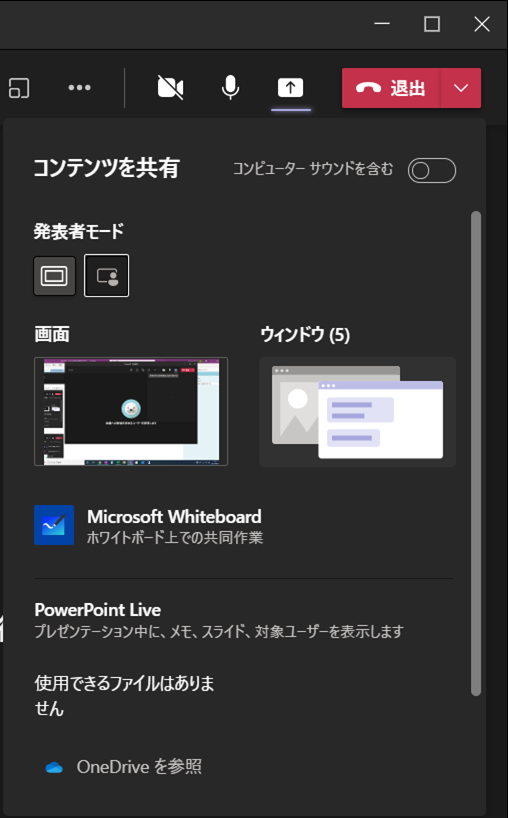Click the 退出 leave button
Screen dimensions: 508x818
coord(391,88)
